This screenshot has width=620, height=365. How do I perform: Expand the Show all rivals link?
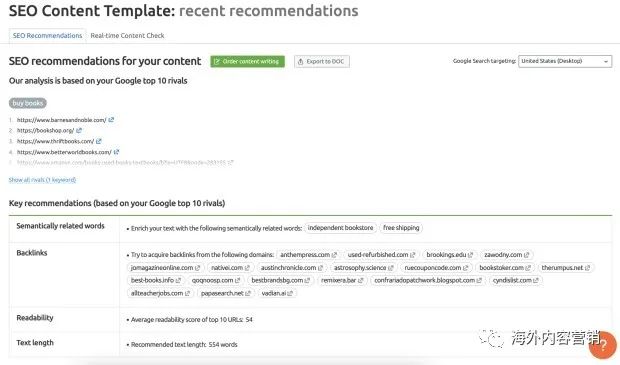click(x=42, y=180)
